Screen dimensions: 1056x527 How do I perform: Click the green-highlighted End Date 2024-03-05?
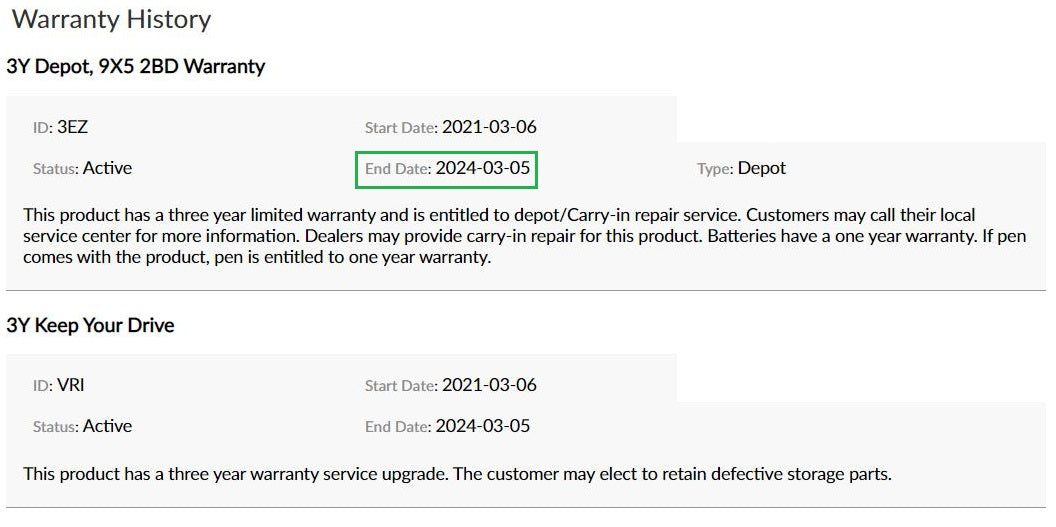click(x=482, y=168)
